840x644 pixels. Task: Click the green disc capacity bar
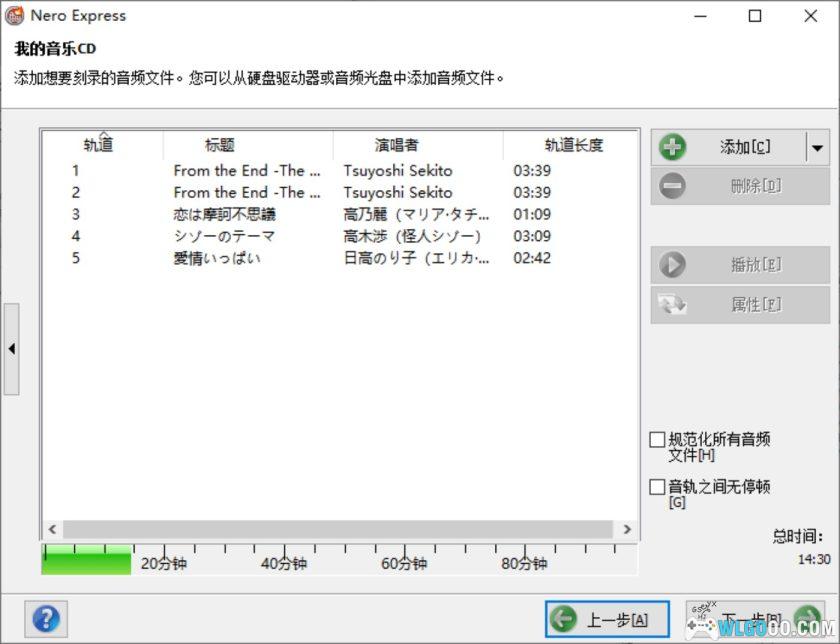click(x=85, y=561)
